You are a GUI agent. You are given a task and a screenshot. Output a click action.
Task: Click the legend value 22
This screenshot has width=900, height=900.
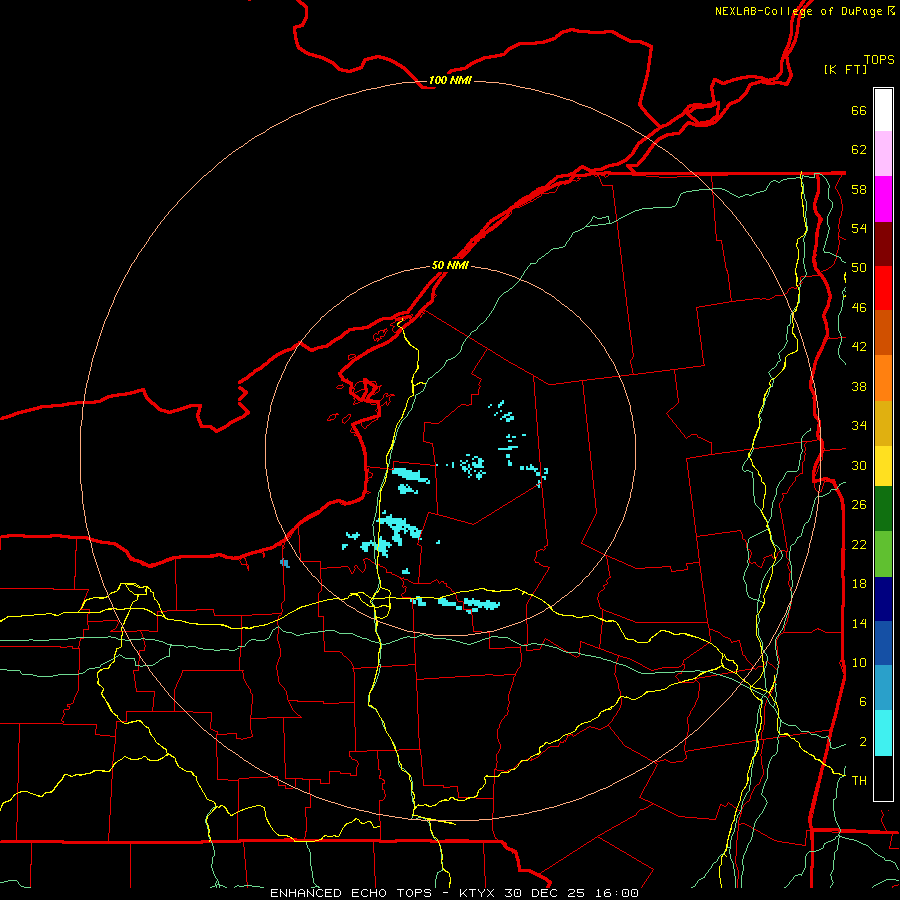[x=859, y=544]
